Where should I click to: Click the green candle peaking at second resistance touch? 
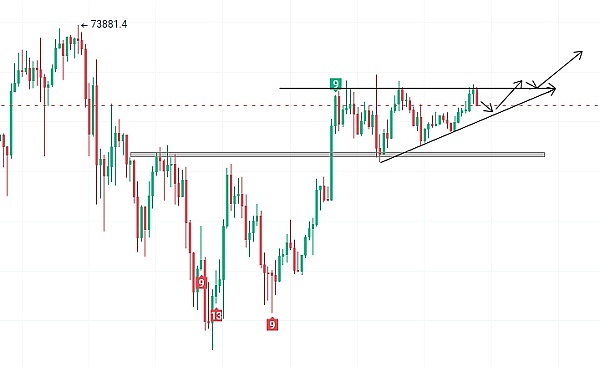coord(398,96)
